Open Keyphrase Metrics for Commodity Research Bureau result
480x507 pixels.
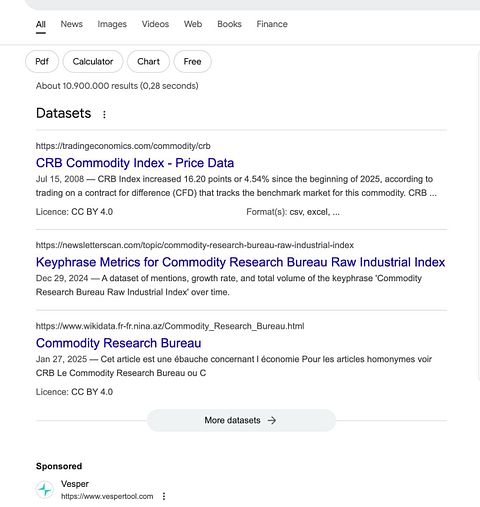pos(240,262)
